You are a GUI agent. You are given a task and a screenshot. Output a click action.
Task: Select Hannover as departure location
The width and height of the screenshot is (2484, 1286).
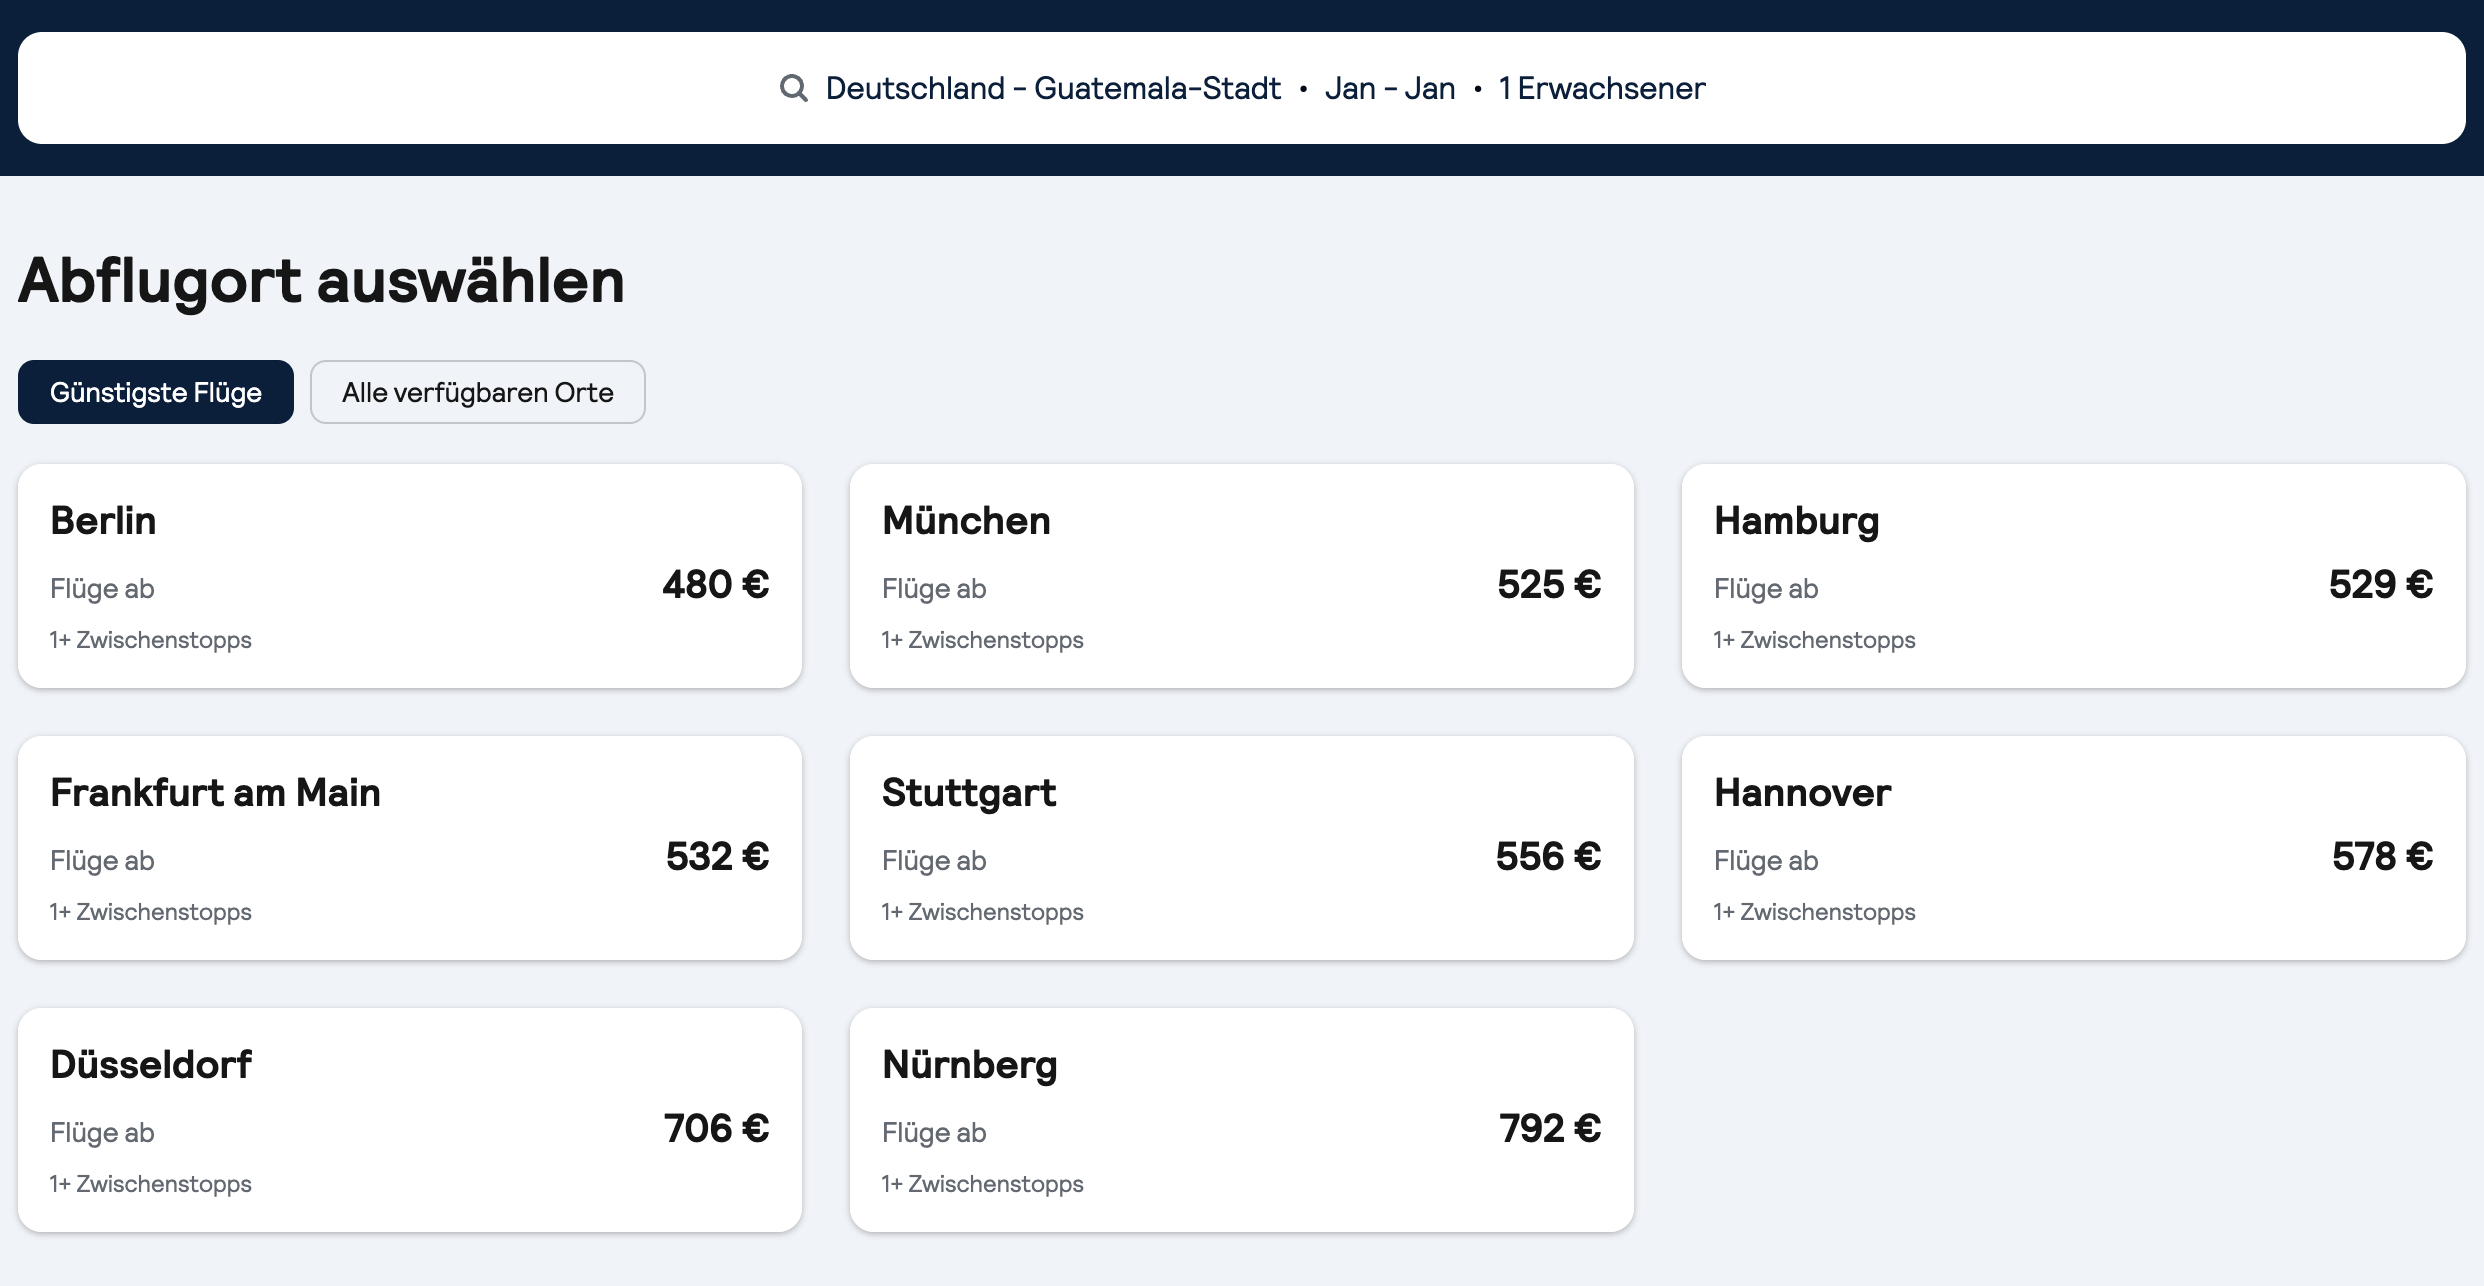(x=2073, y=847)
